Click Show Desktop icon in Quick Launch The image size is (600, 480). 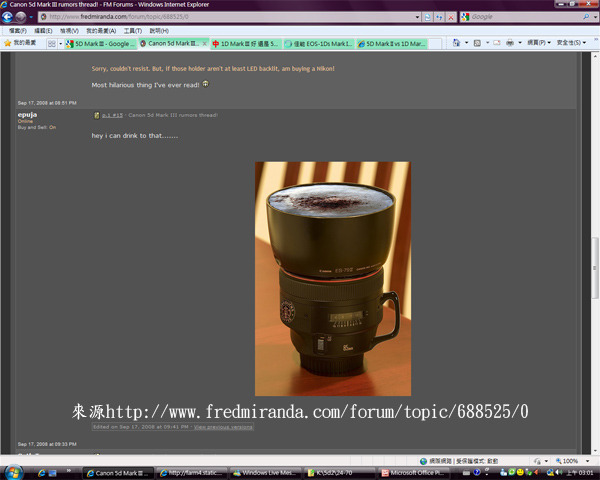tap(52, 473)
